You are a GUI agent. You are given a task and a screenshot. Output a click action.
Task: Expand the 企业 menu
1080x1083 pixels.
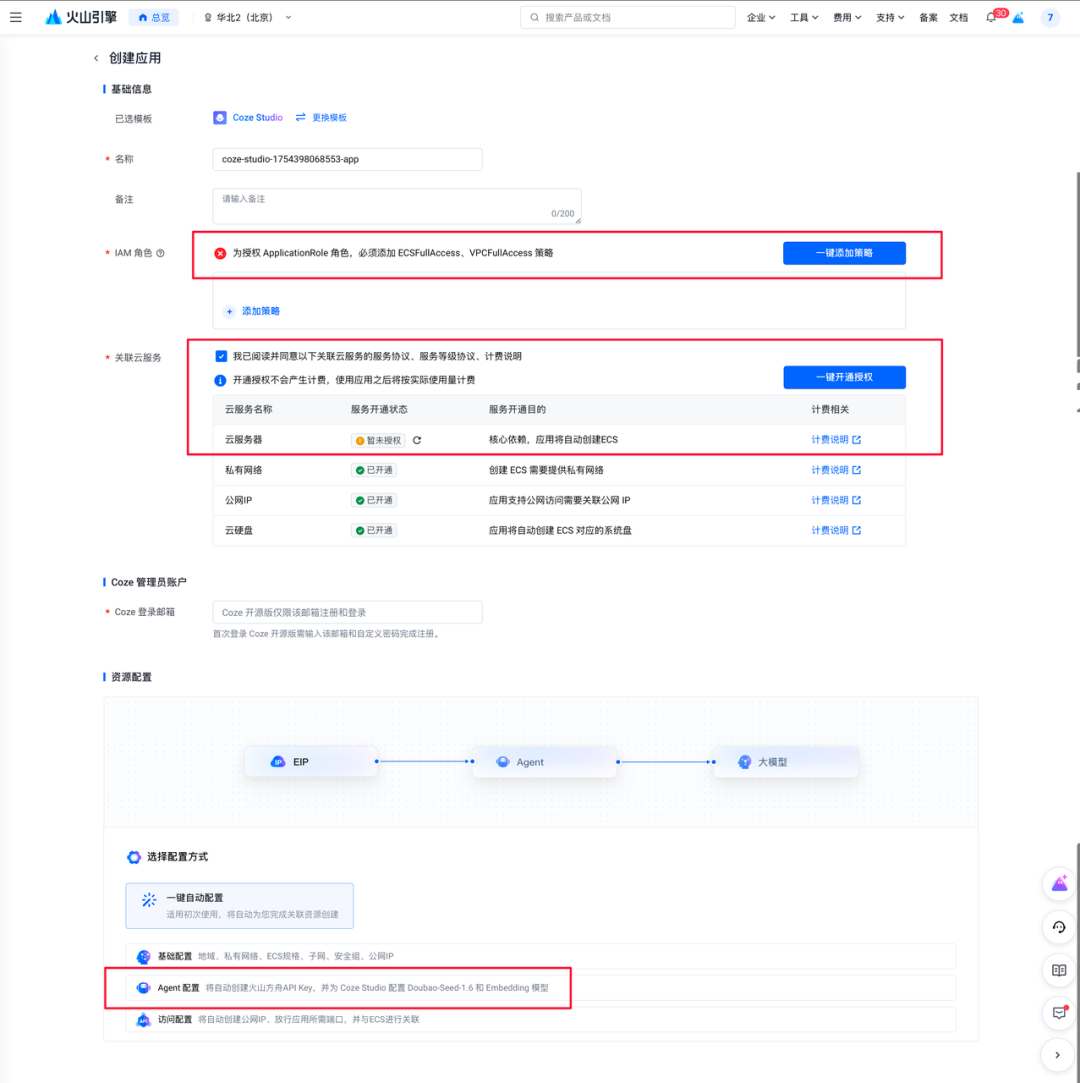coord(761,17)
